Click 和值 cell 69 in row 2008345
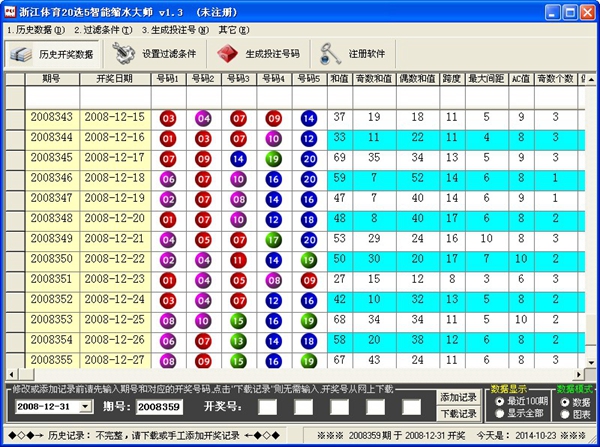The image size is (600, 447). 340,159
